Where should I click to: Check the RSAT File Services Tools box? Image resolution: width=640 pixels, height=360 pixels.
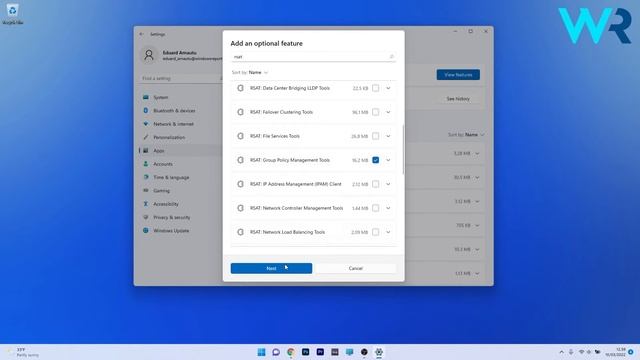pyautogui.click(x=376, y=136)
